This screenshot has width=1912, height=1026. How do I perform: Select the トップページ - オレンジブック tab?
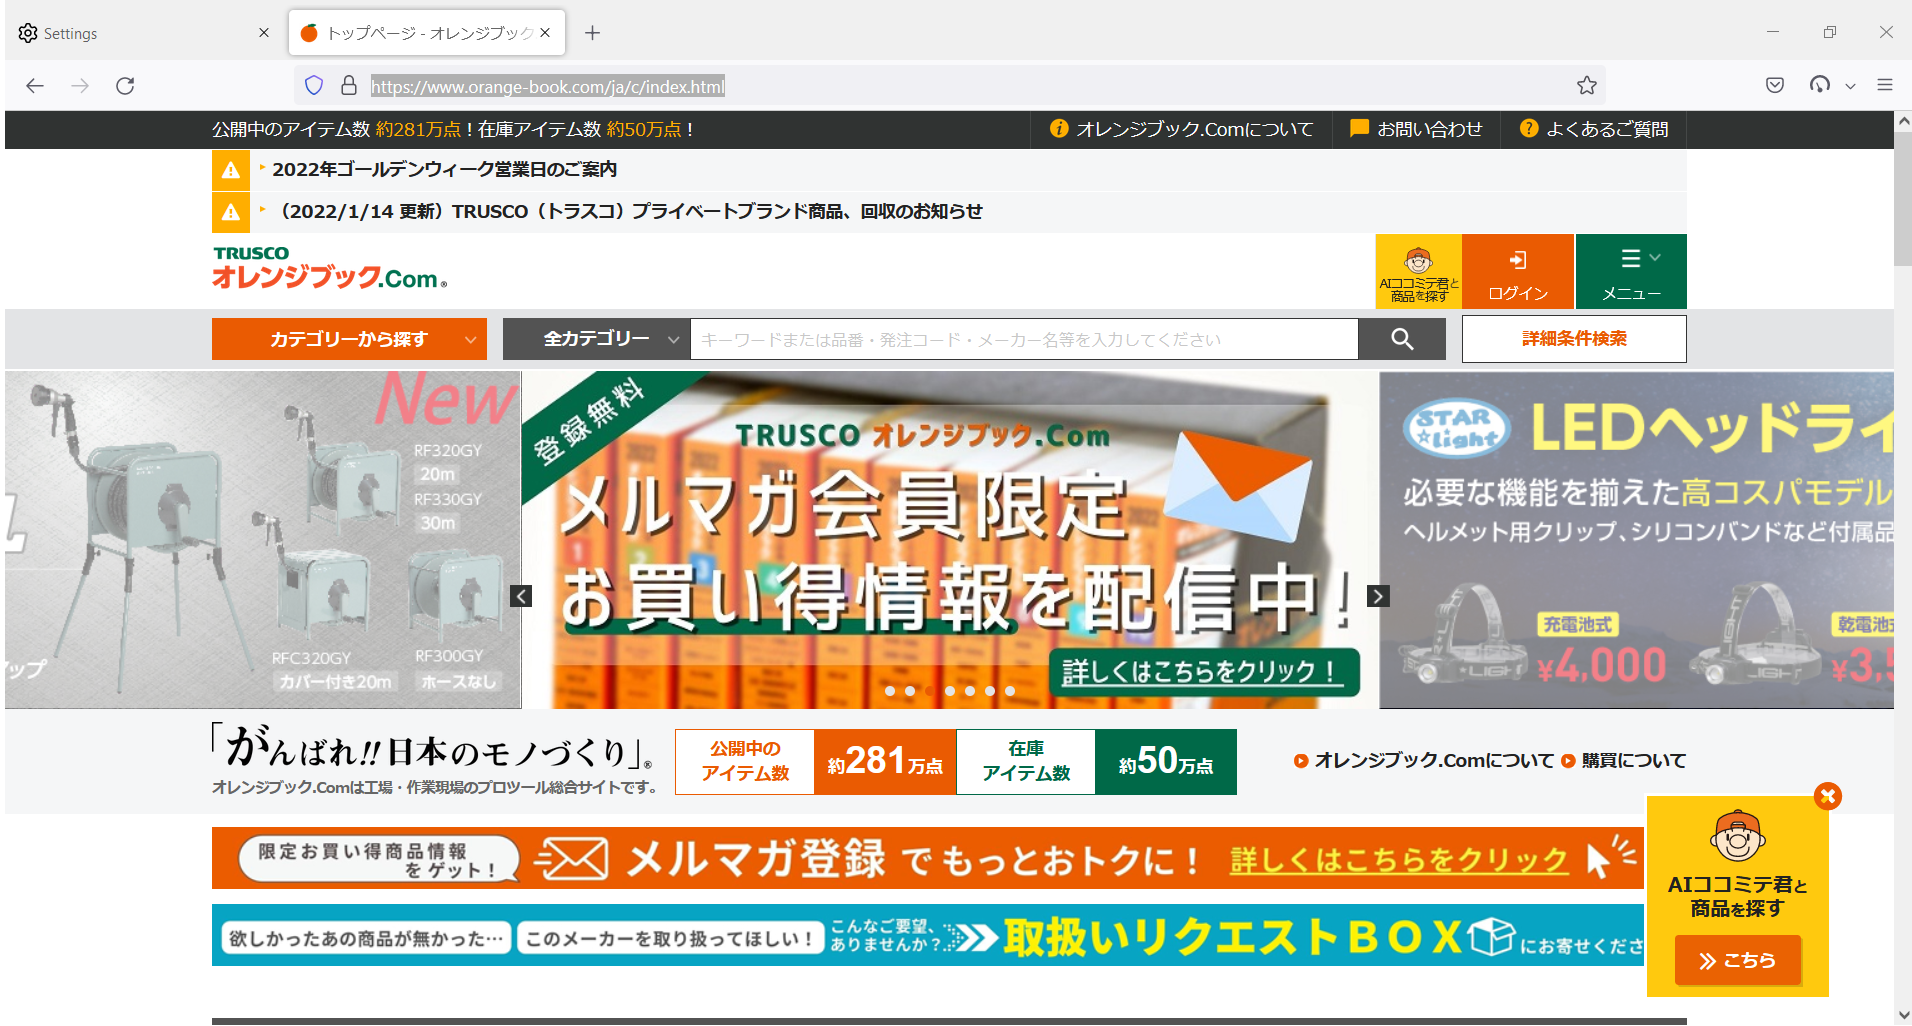point(427,33)
